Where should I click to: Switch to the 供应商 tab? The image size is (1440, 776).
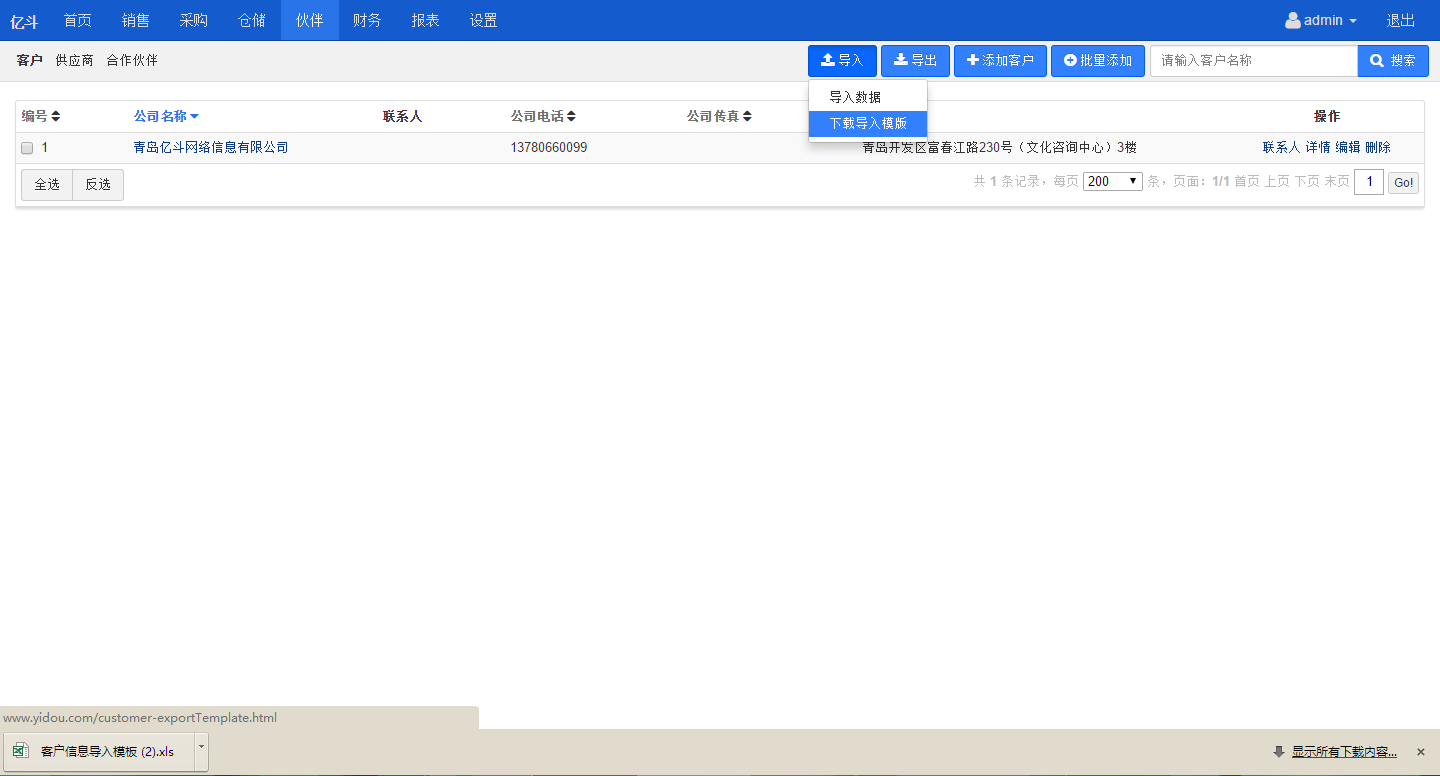click(x=74, y=61)
